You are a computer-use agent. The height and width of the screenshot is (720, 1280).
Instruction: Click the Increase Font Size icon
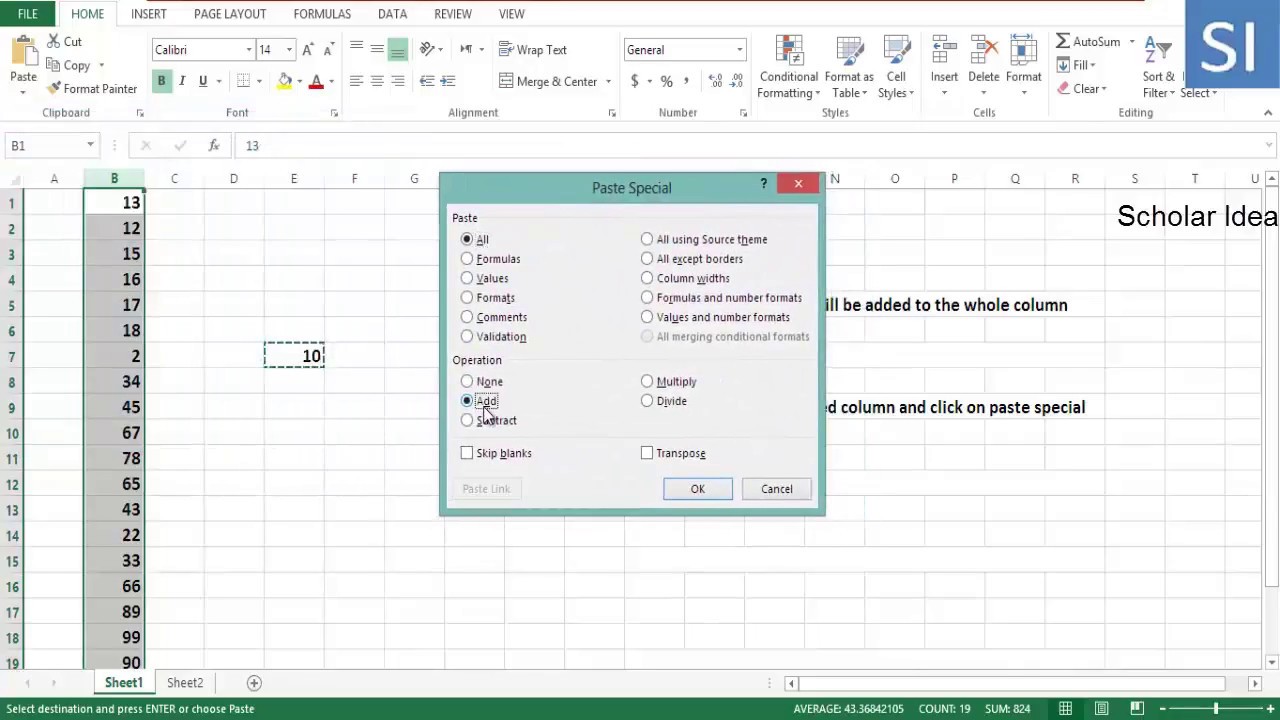(308, 50)
